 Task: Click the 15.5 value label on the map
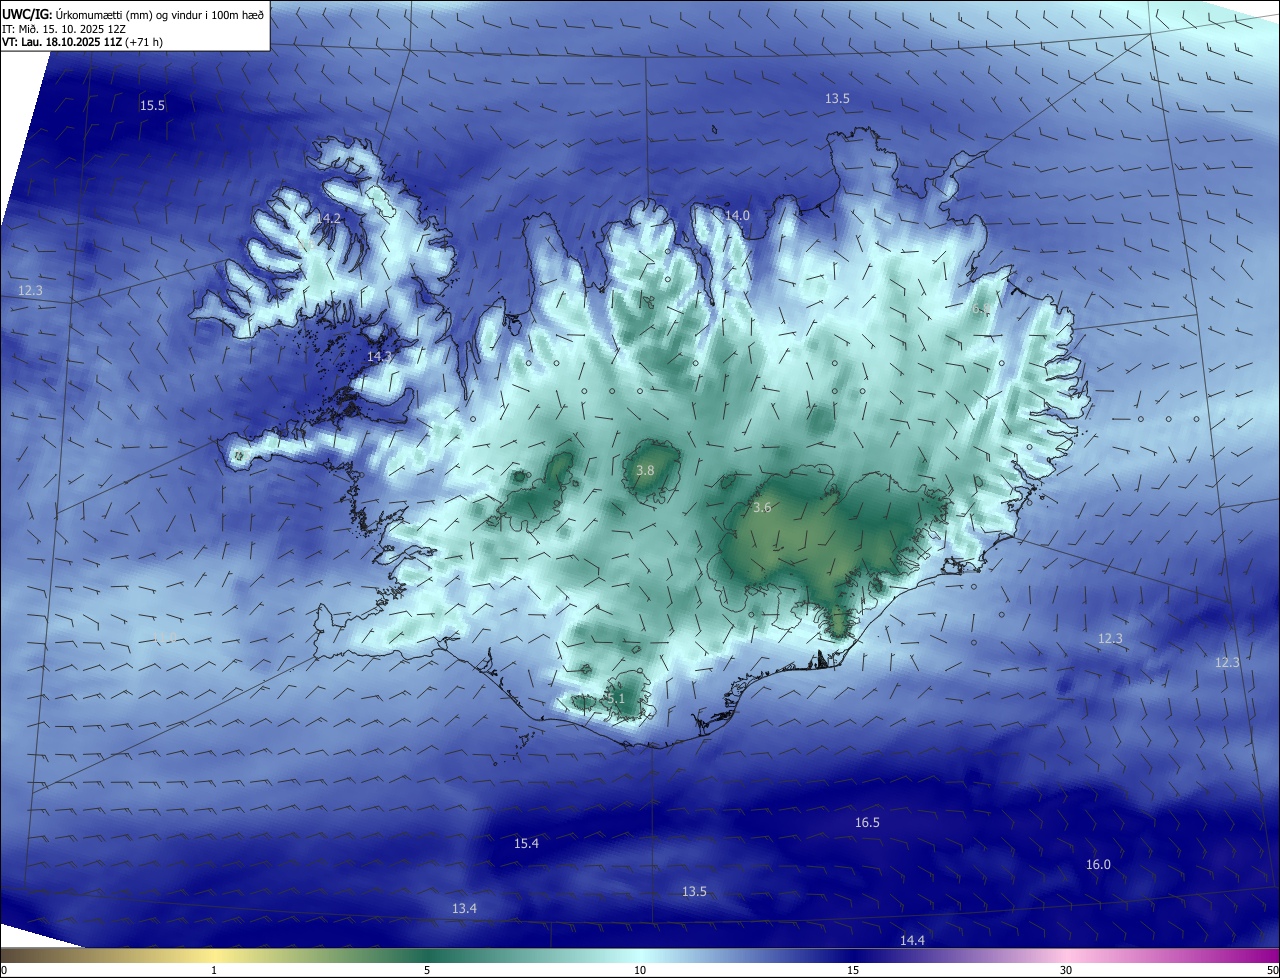coord(152,105)
